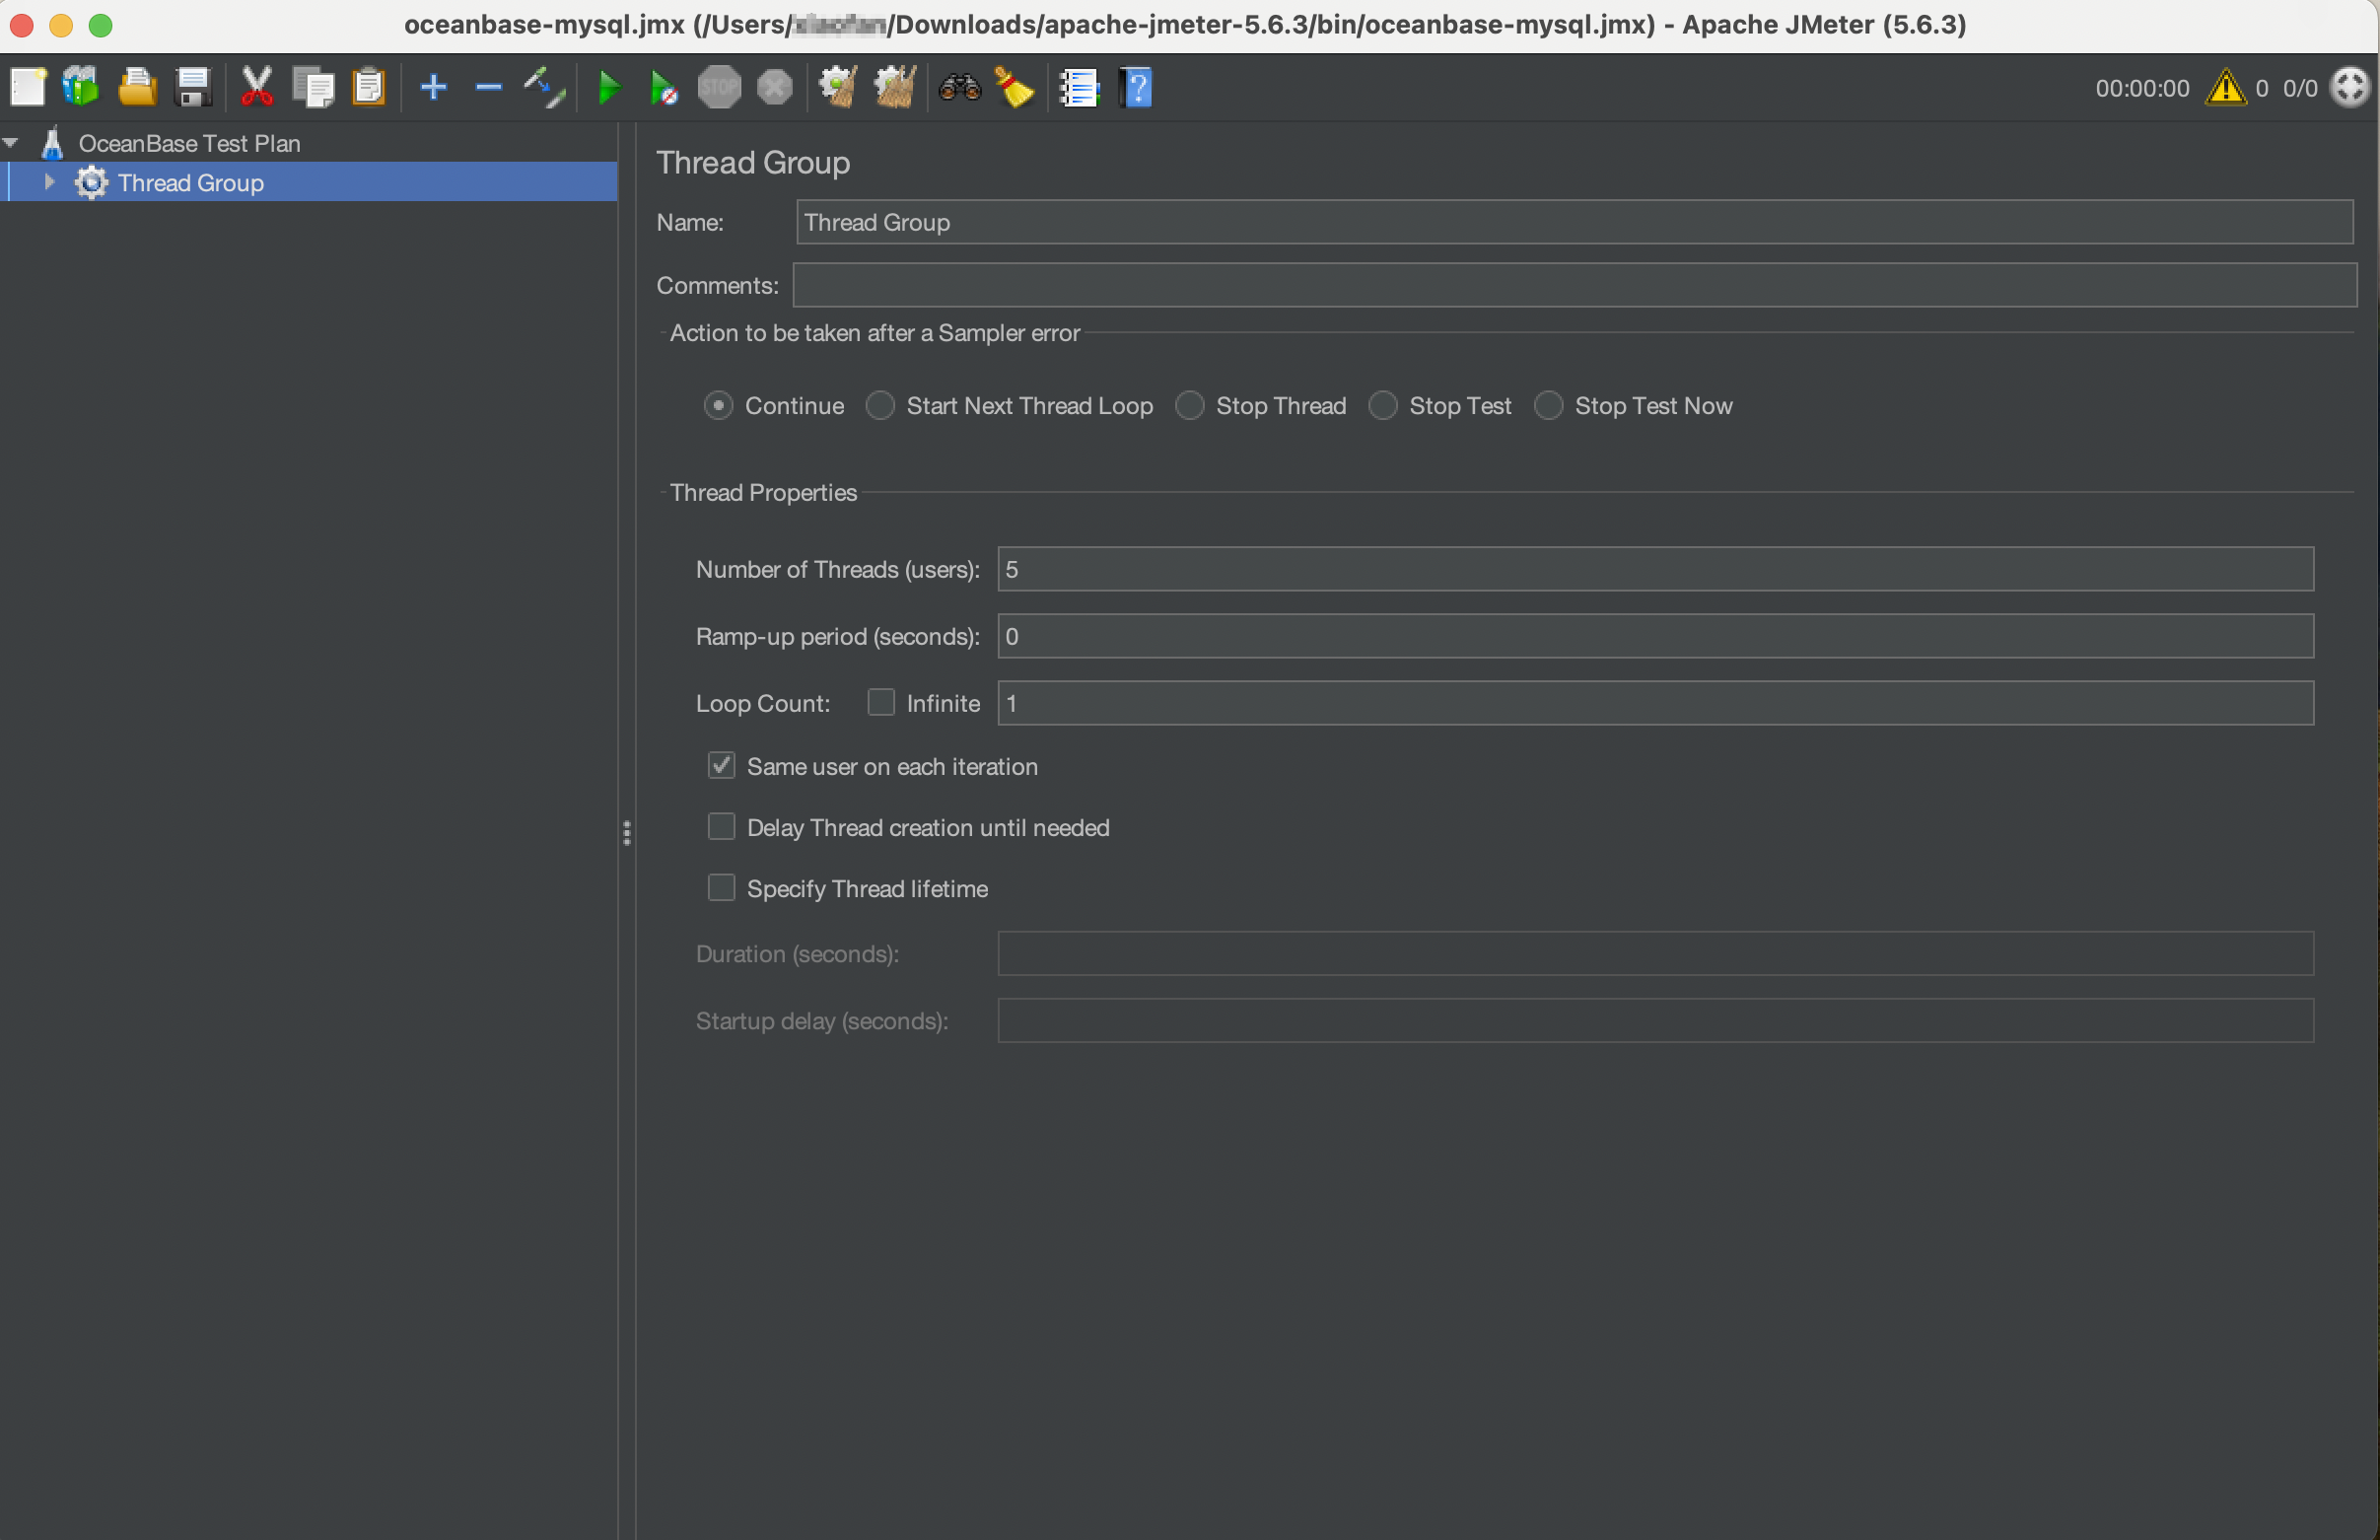Click the Save test plan disk icon
Image resolution: width=2380 pixels, height=1540 pixels.
(193, 88)
